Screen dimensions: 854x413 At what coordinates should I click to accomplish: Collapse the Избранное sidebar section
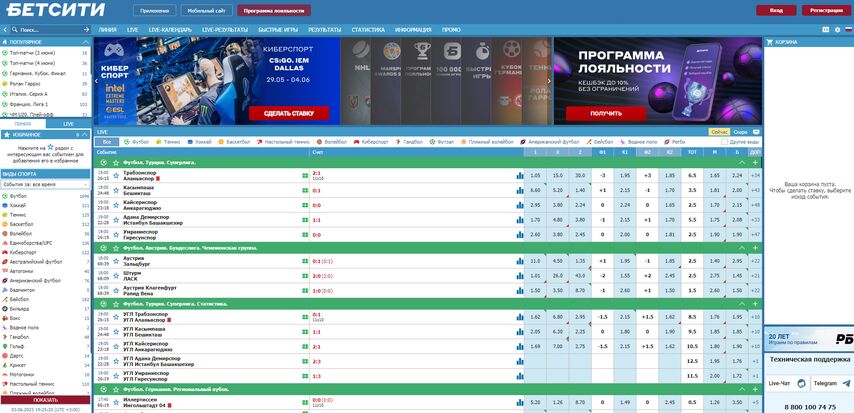click(x=86, y=135)
